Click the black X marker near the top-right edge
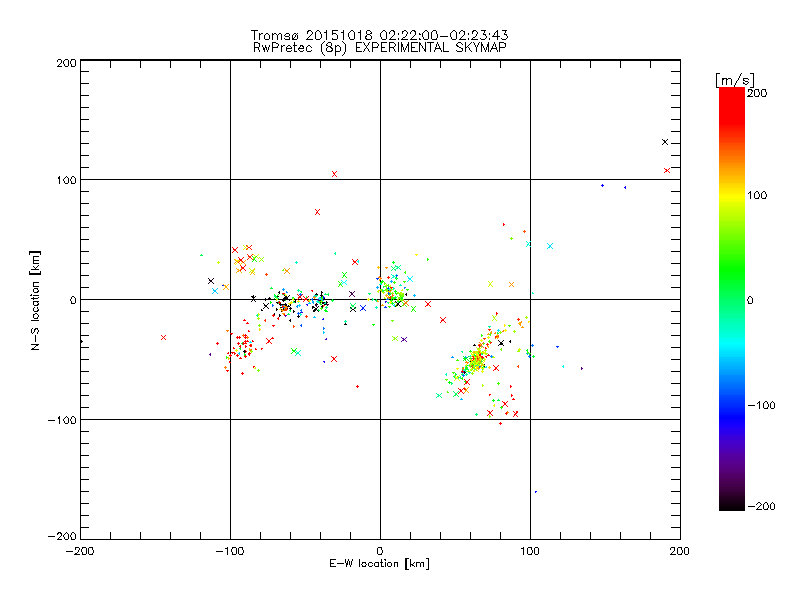Viewport: 800px width, 600px height. [665, 142]
